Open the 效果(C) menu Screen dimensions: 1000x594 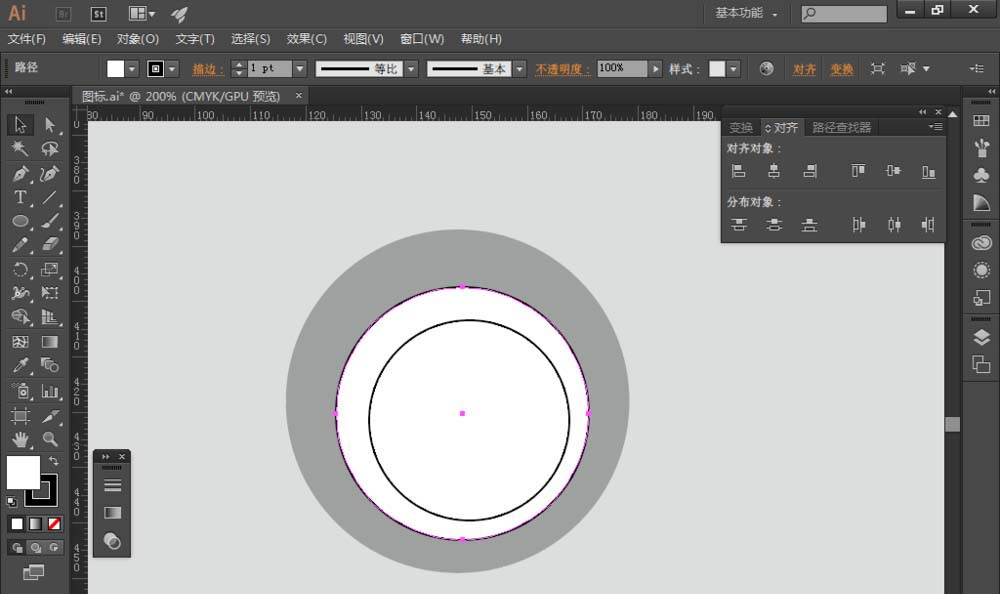click(306, 39)
